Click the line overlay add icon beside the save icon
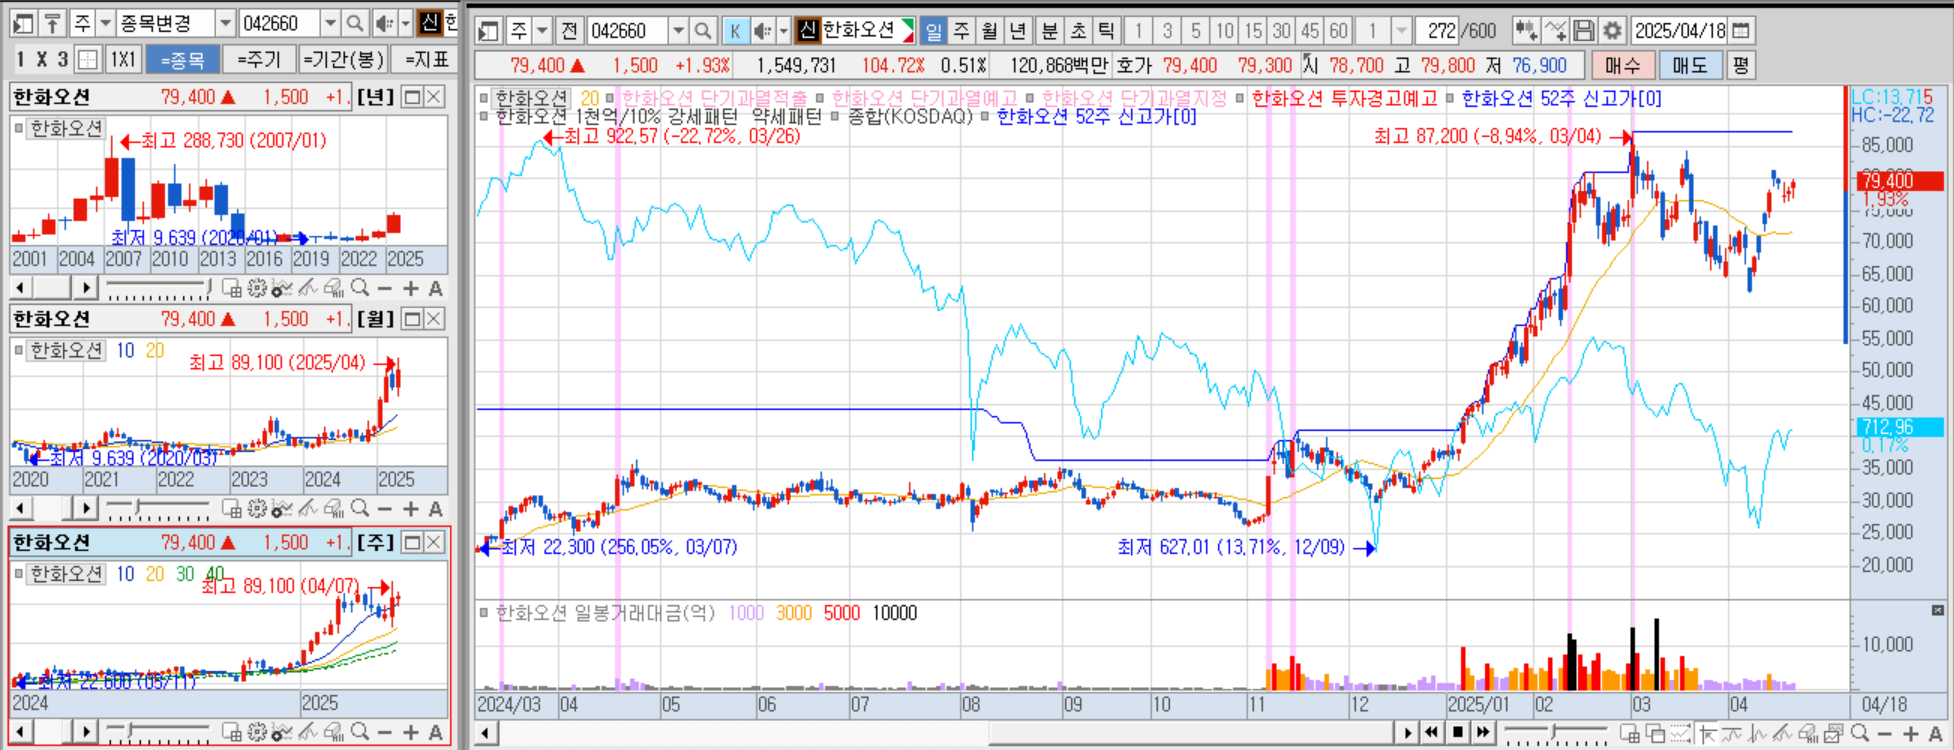Image resolution: width=1954 pixels, height=750 pixels. tap(1555, 31)
